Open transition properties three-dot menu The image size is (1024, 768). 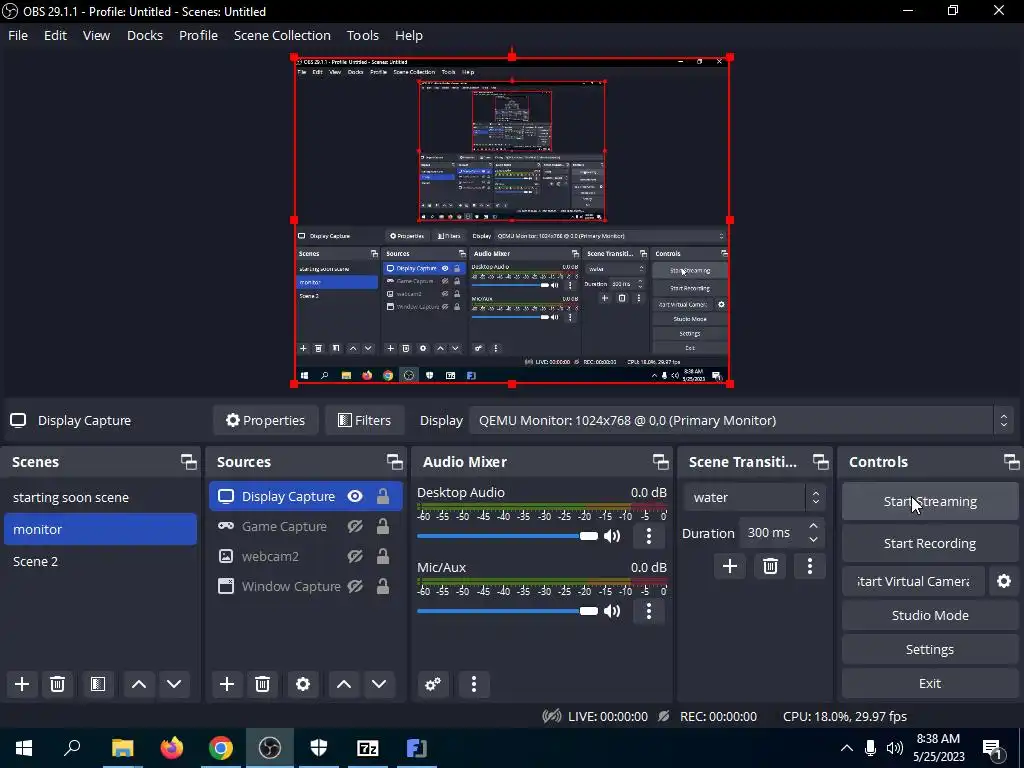810,566
